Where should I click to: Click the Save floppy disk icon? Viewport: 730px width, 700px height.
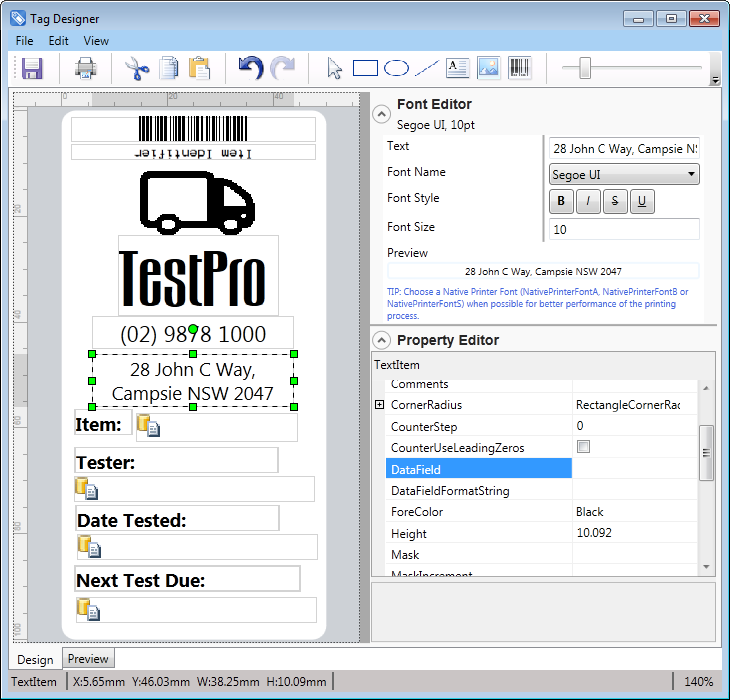coord(32,68)
